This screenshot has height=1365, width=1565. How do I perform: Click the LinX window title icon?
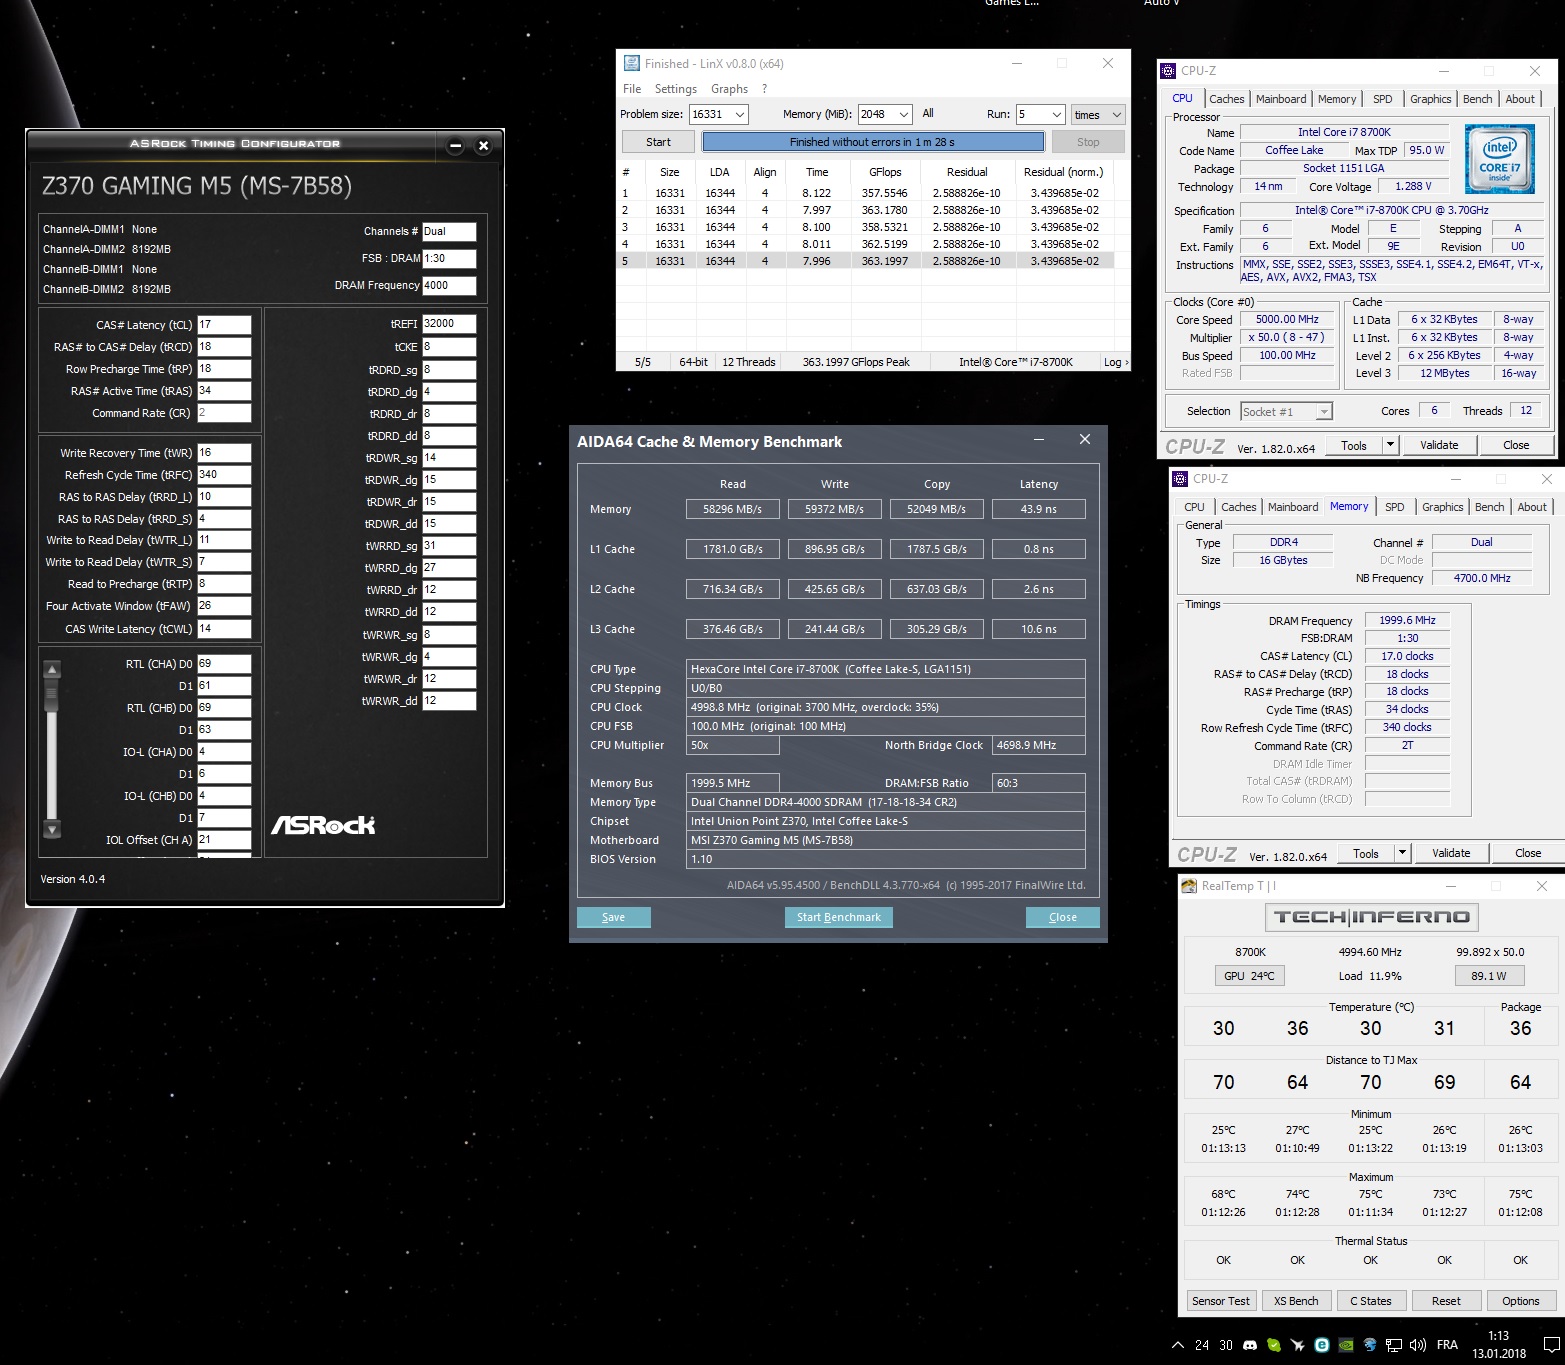click(632, 63)
